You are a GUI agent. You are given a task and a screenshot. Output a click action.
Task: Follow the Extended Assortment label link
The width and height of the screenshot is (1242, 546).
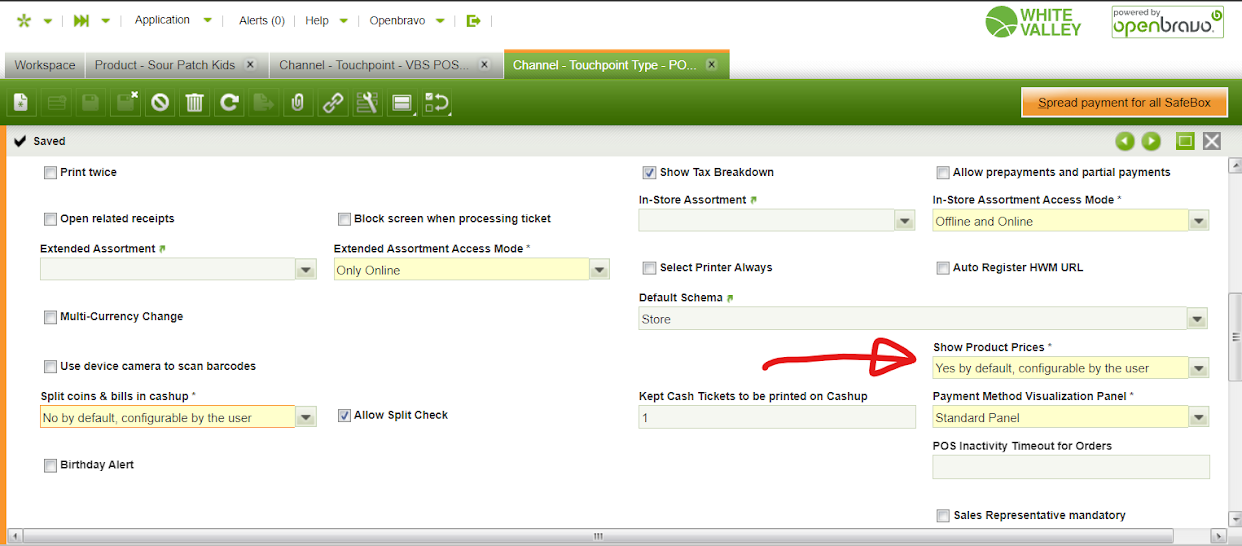tap(162, 249)
